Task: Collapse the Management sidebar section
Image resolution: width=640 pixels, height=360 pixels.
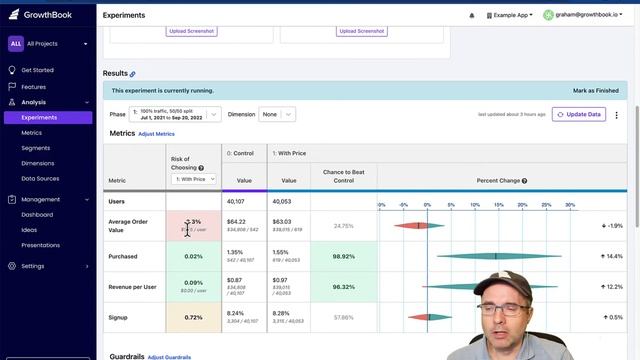Action: click(x=87, y=200)
